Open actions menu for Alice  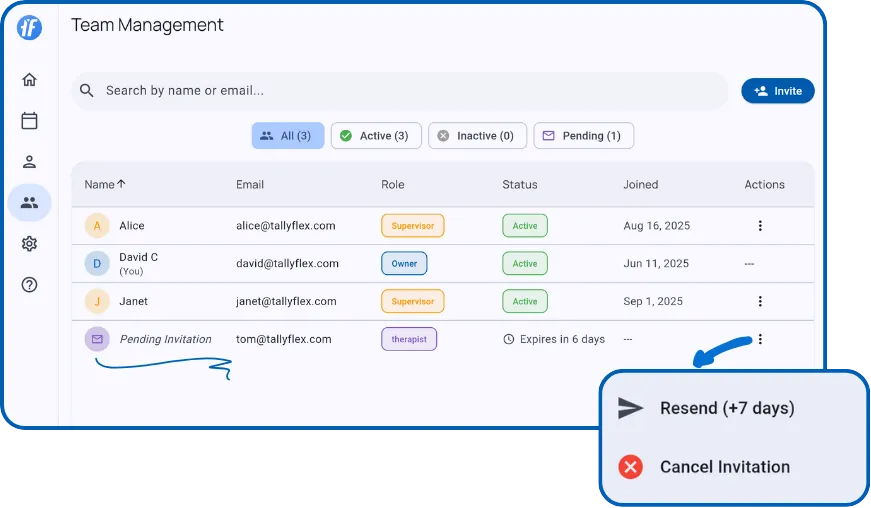760,226
